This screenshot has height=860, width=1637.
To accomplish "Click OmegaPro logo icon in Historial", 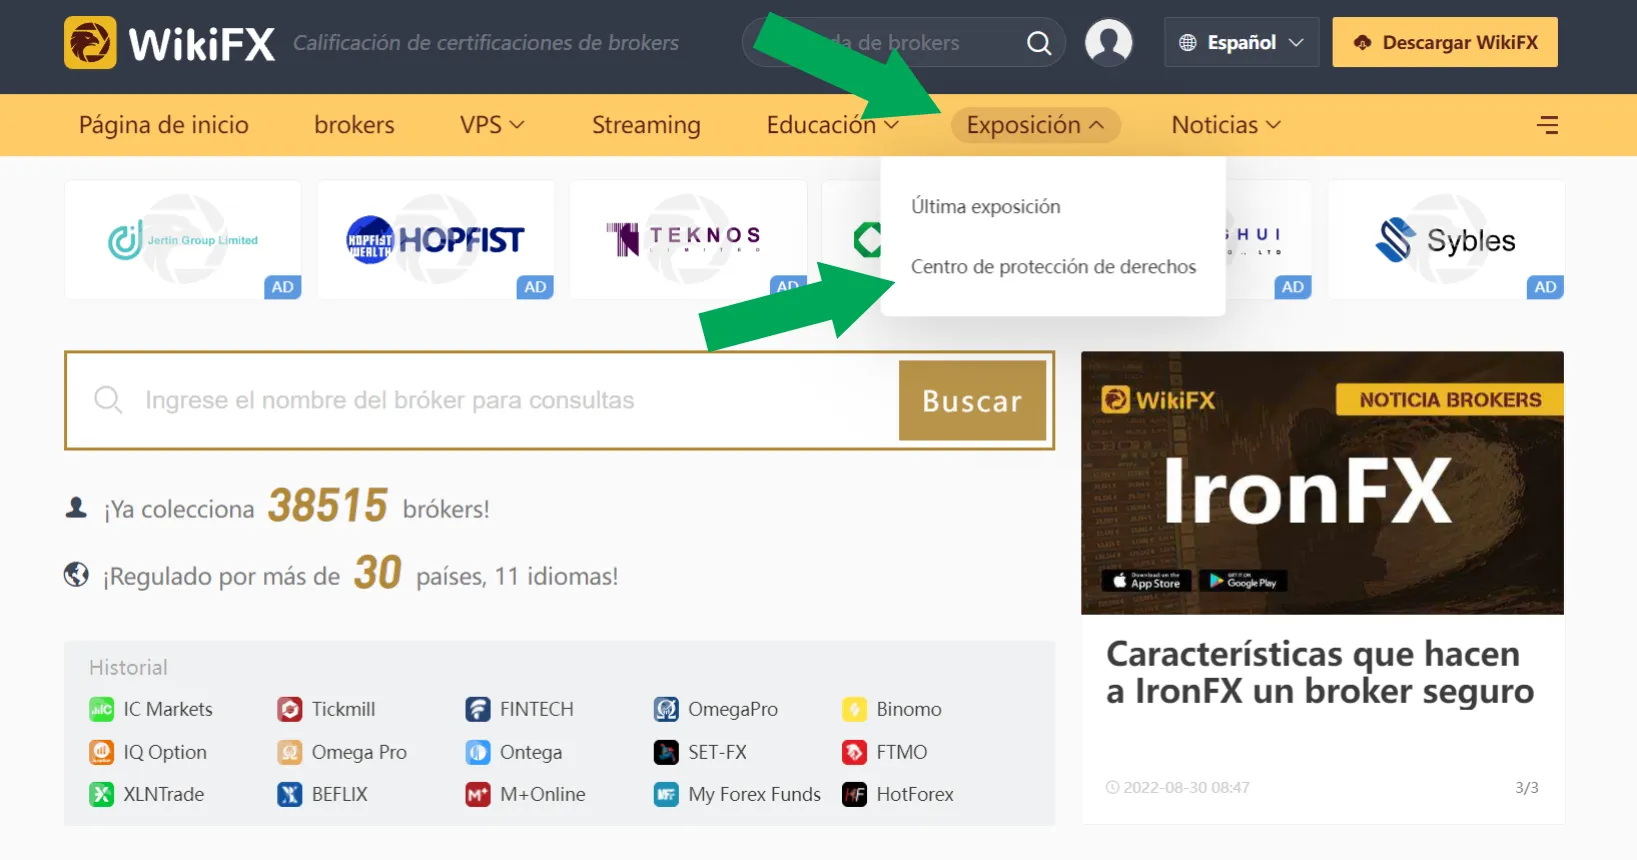I will [x=666, y=709].
